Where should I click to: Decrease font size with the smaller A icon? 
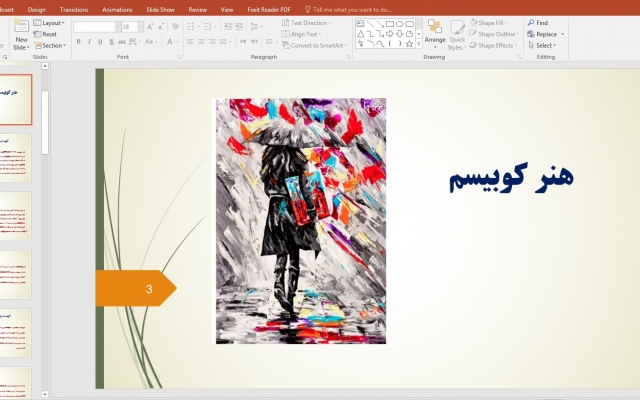[x=161, y=27]
